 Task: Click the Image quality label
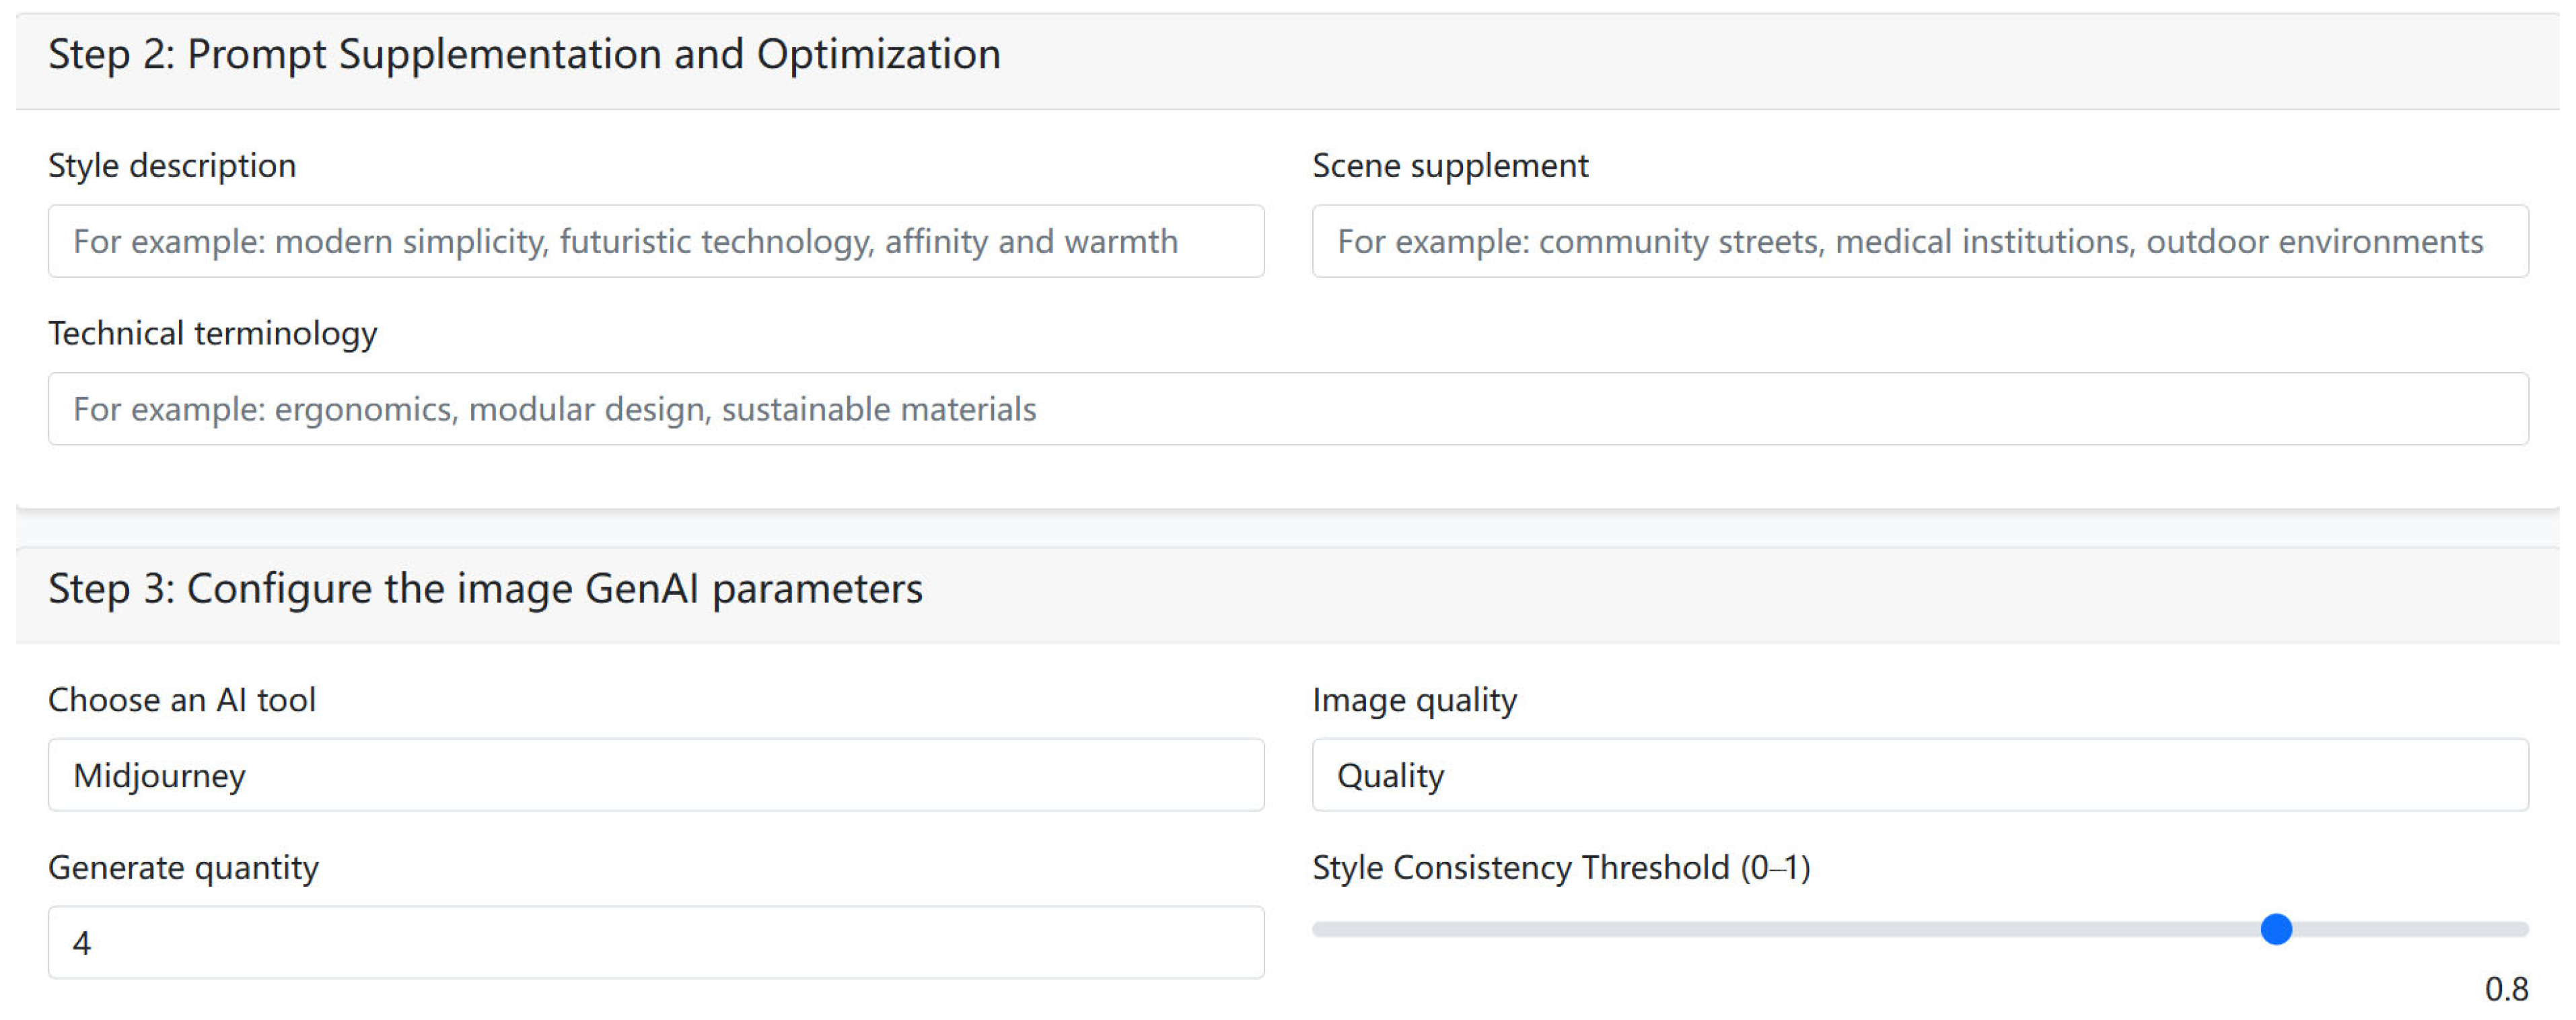[x=1414, y=700]
